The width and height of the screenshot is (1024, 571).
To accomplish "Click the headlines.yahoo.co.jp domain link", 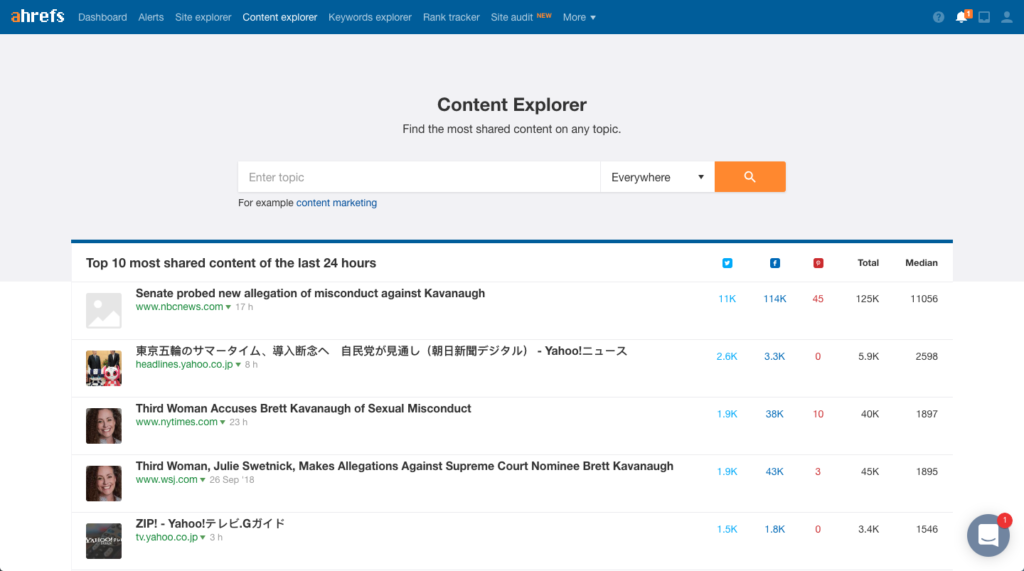I will [184, 365].
